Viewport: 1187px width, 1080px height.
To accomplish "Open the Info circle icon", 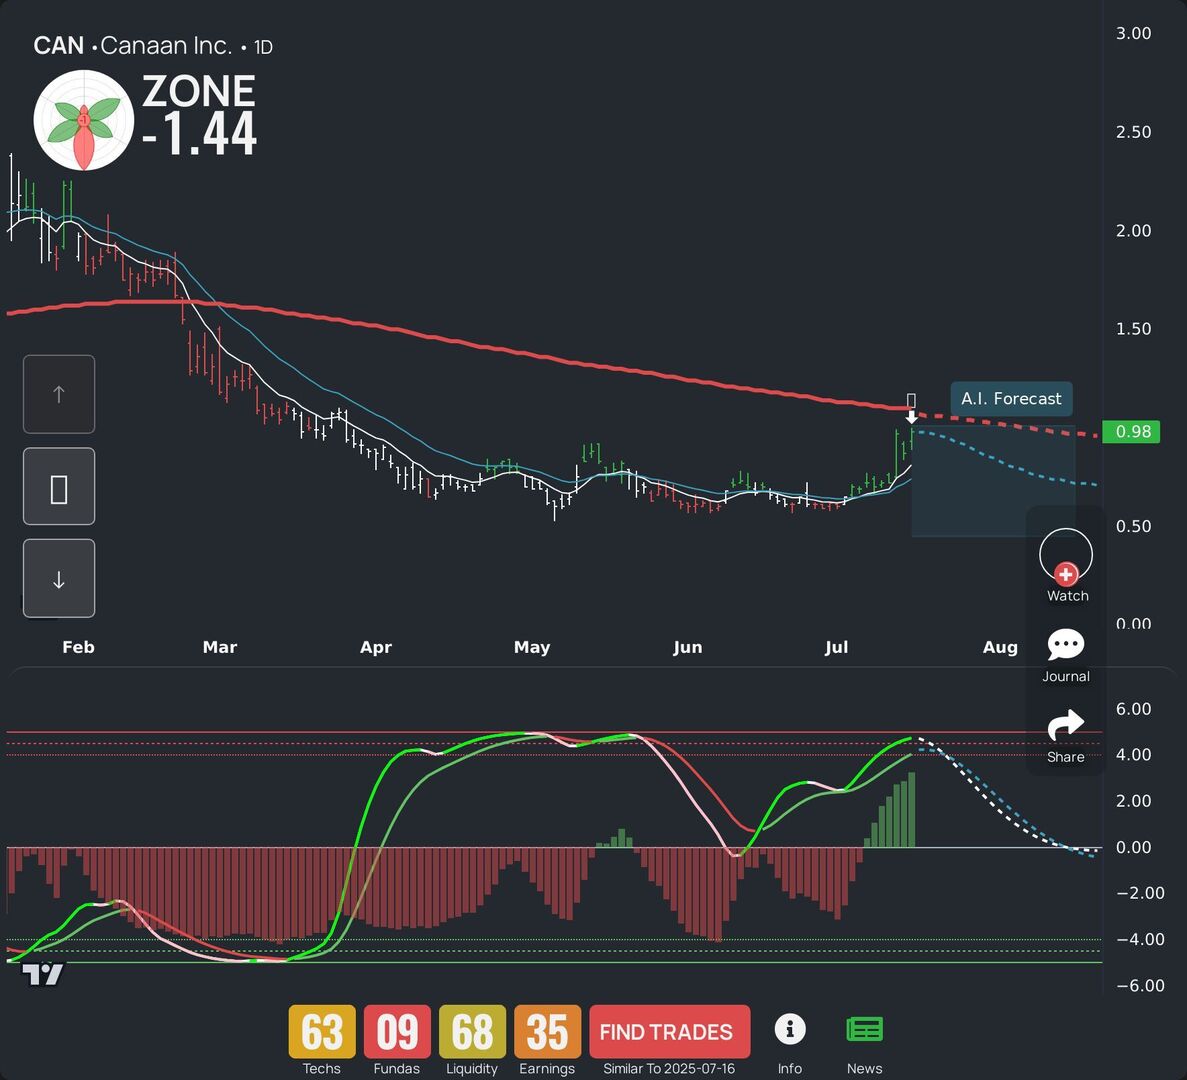I will 790,1030.
